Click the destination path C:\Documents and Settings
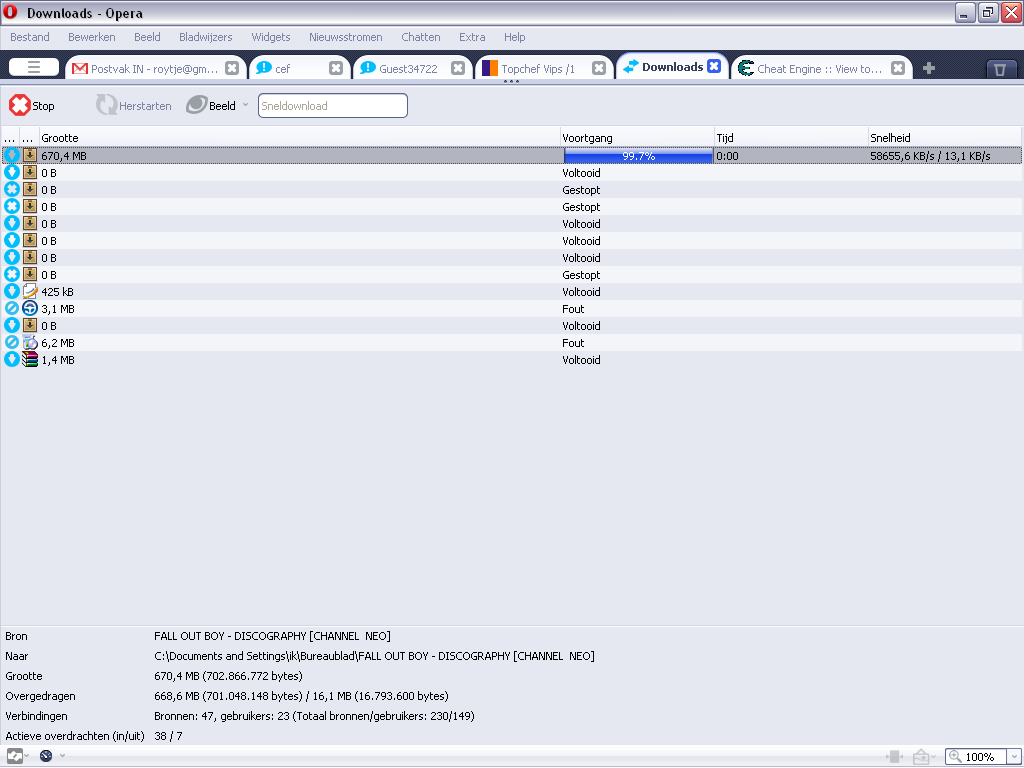The image size is (1024, 768). 374,656
